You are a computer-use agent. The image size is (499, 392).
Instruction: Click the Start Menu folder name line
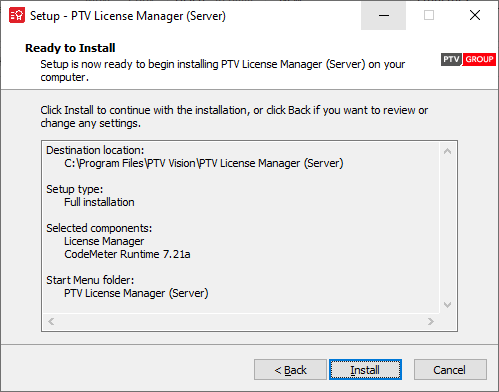click(x=136, y=293)
